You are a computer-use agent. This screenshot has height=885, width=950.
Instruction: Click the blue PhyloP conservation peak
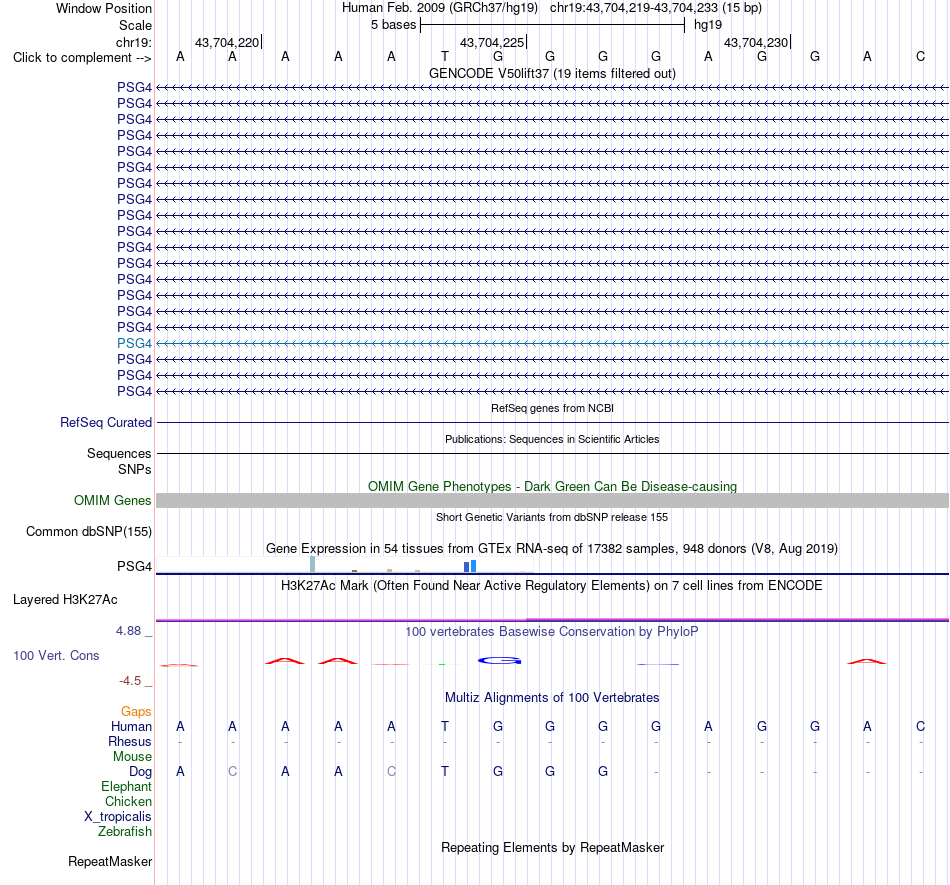[x=499, y=660]
